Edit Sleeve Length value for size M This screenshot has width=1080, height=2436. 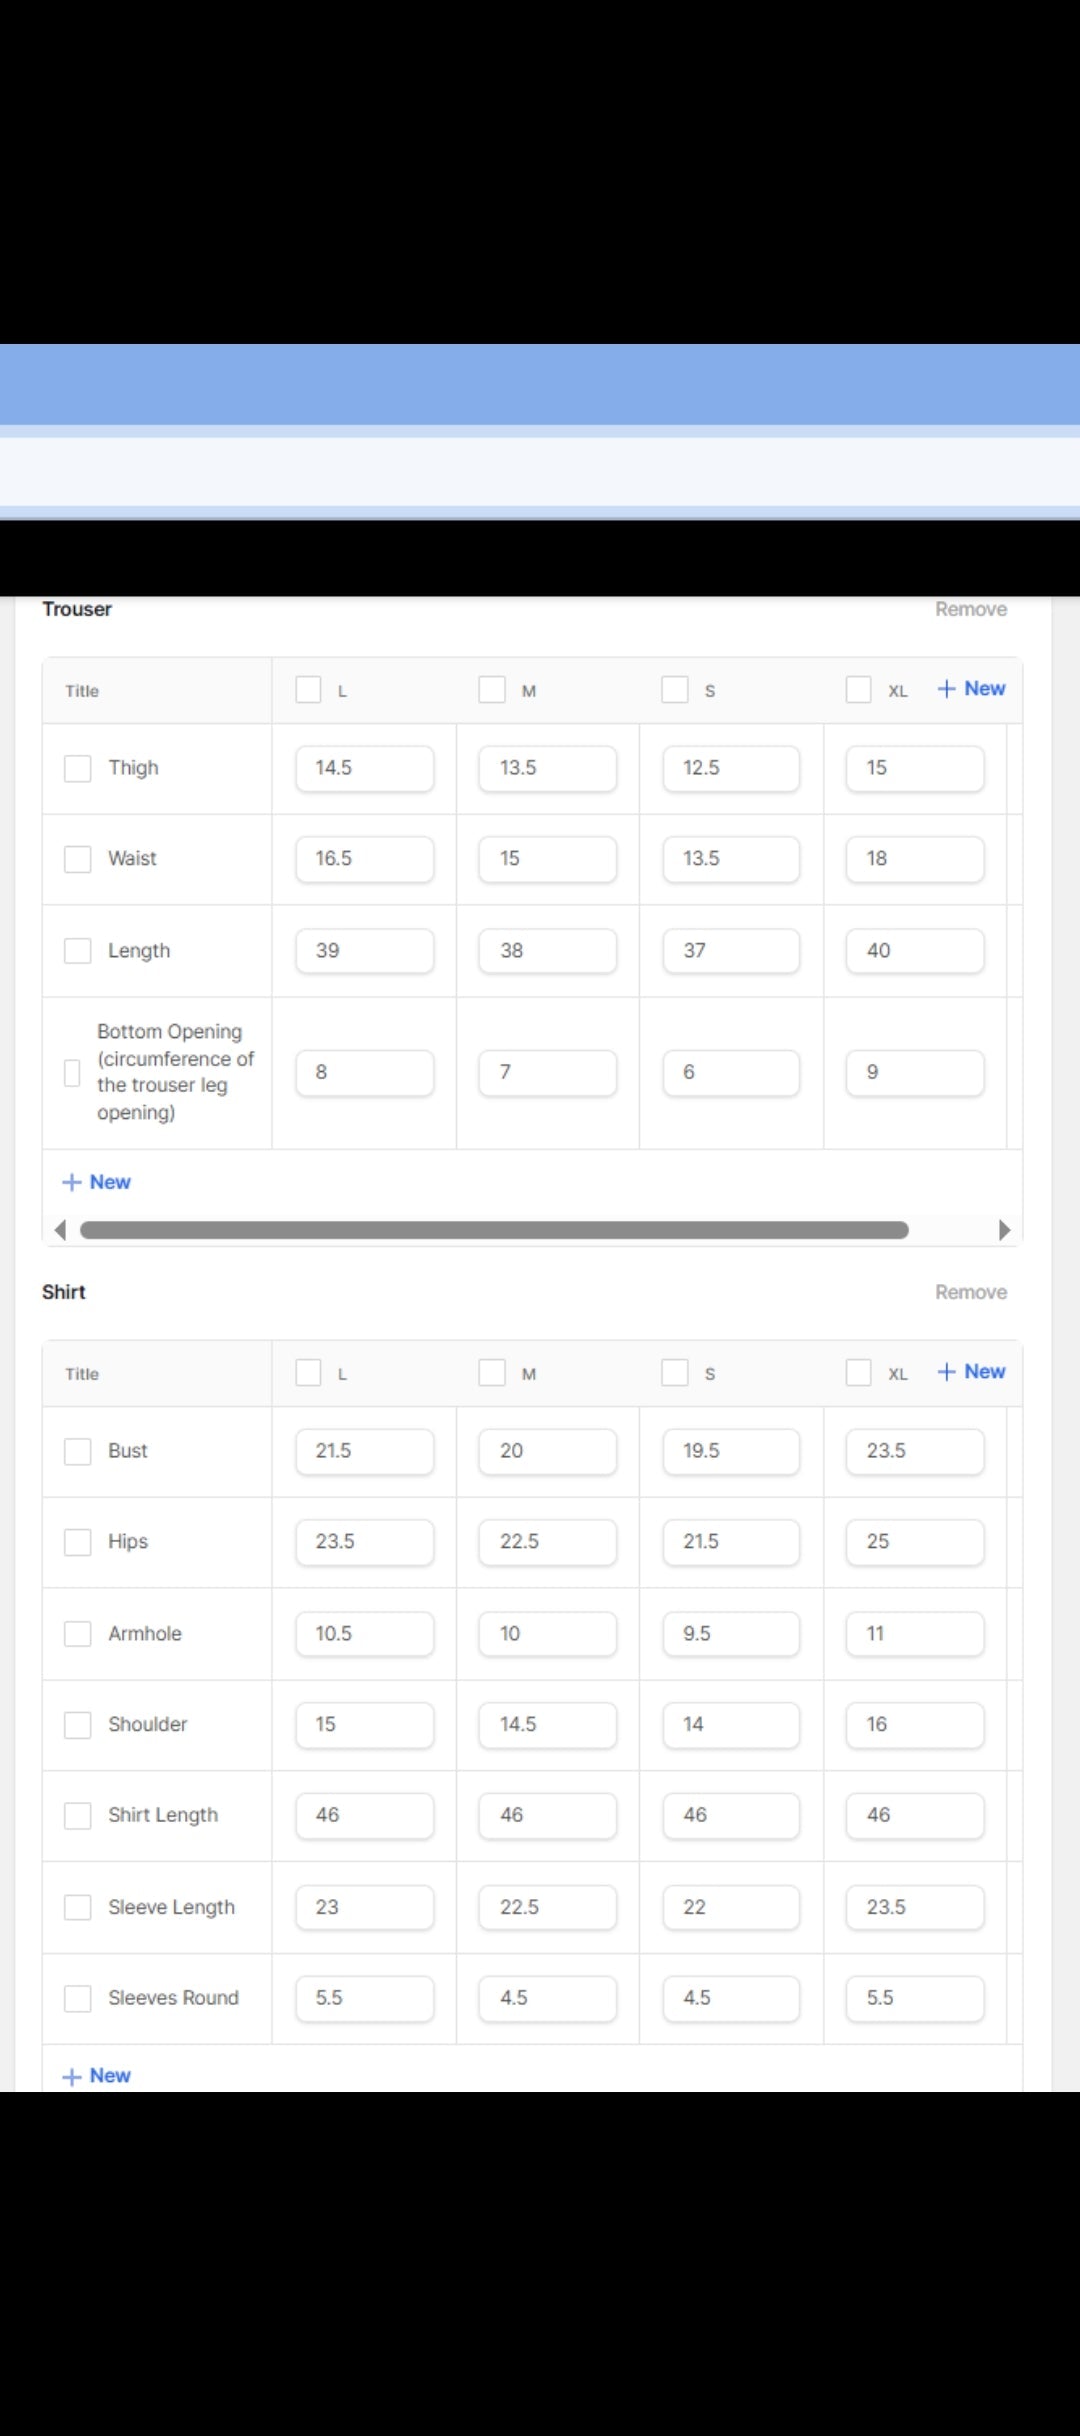[x=547, y=1907]
